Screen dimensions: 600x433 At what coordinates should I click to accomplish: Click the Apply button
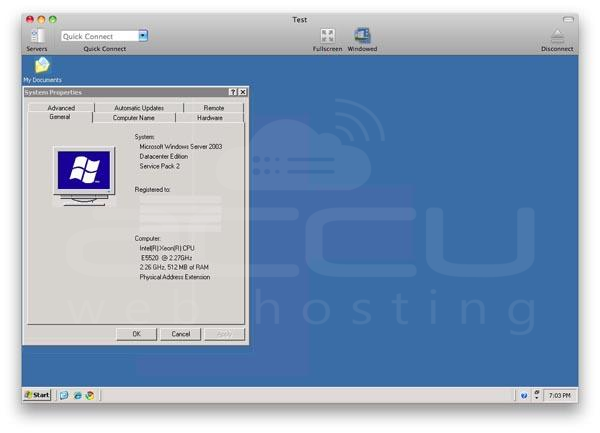pos(224,334)
